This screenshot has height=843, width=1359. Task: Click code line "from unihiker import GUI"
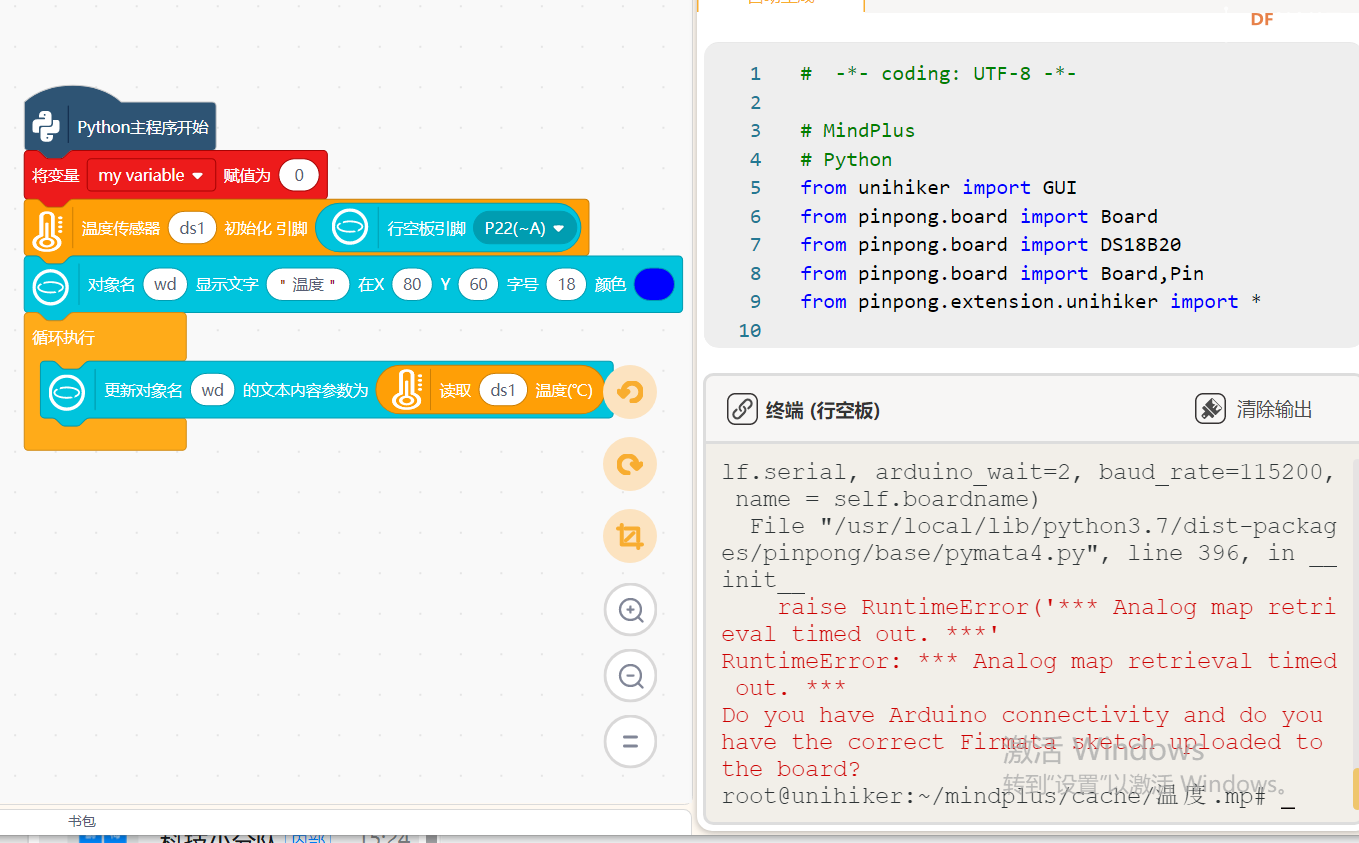(938, 187)
